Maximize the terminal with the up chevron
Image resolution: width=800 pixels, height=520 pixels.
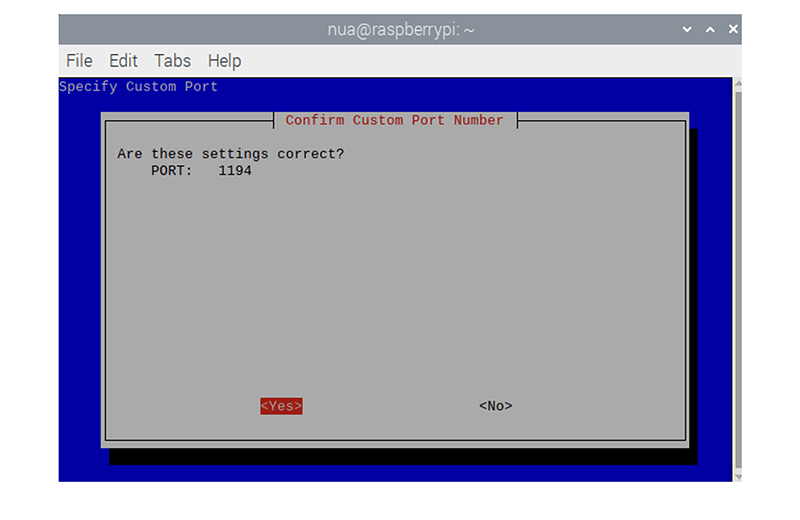pyautogui.click(x=710, y=30)
